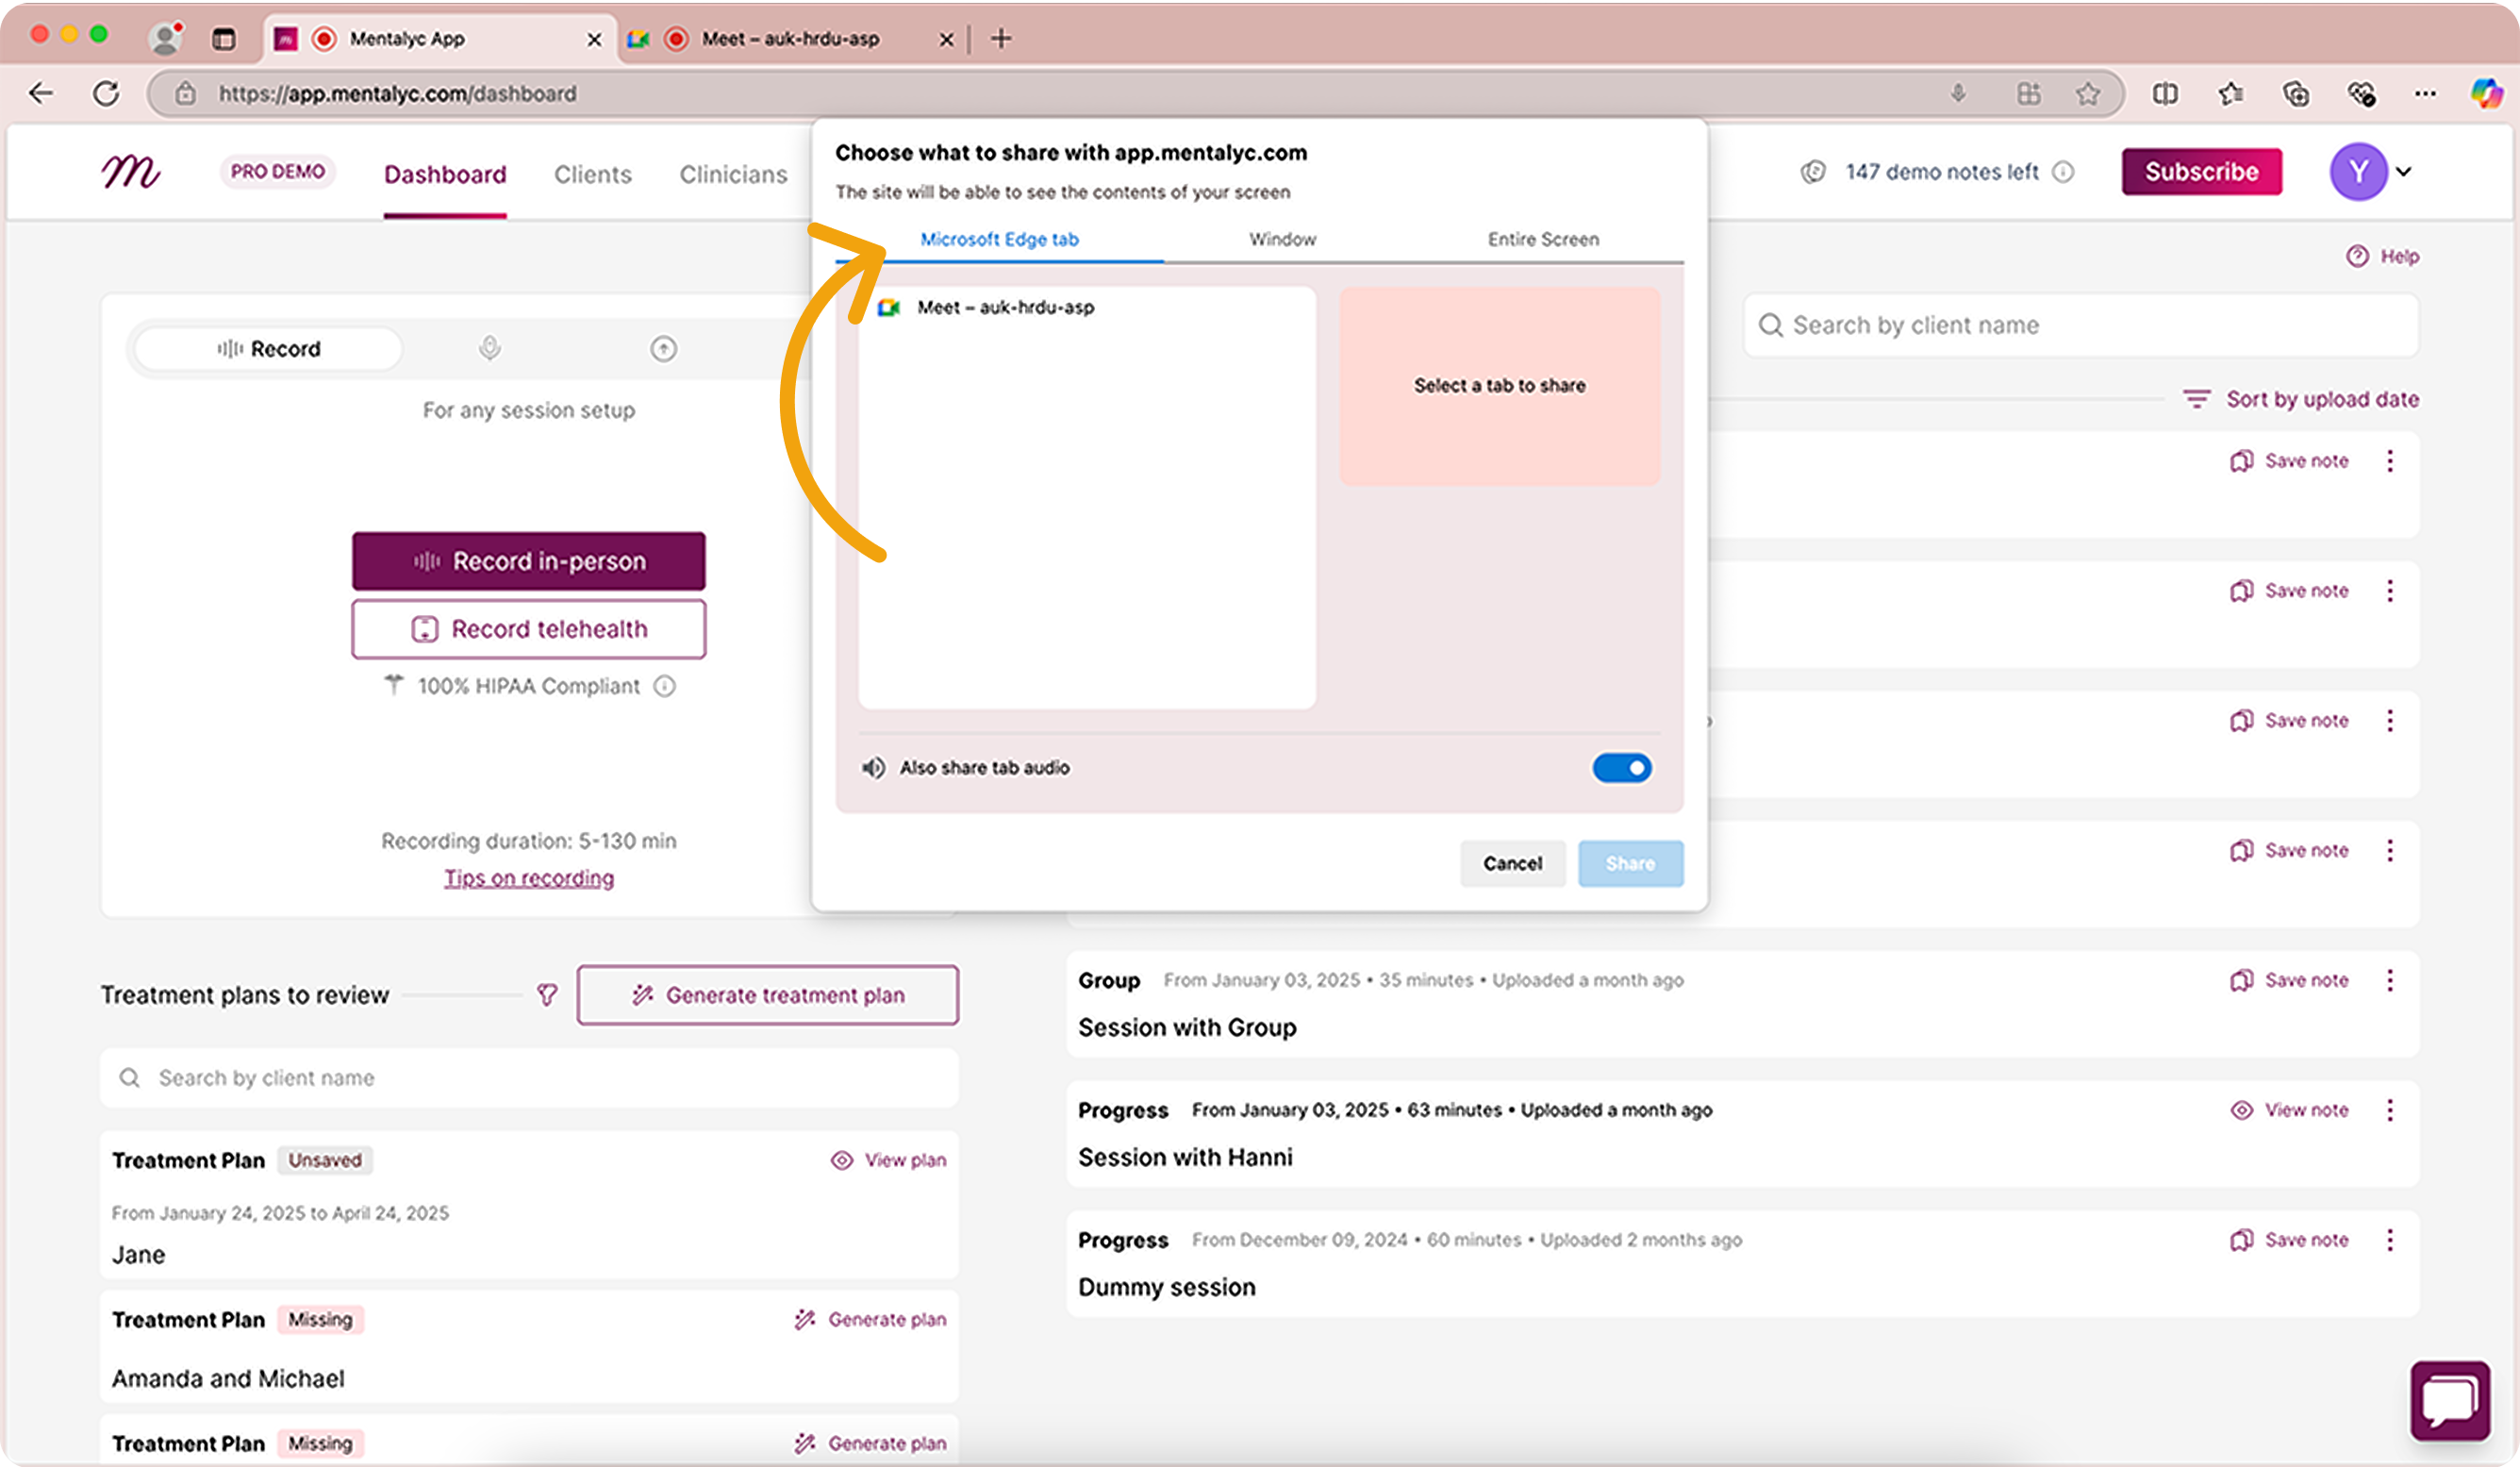Click the PRO DEMO badge
The height and width of the screenshot is (1467, 2520).
point(278,172)
